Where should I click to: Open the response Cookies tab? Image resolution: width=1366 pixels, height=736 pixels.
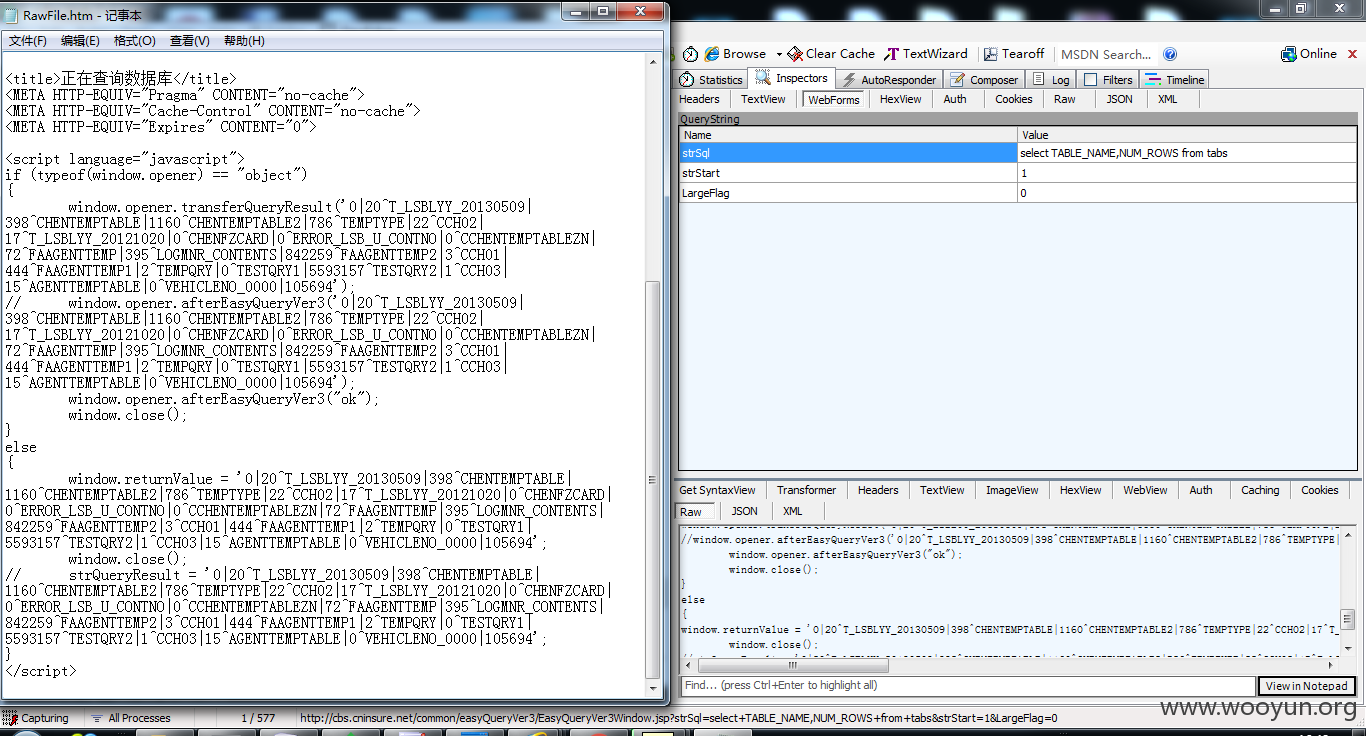point(1319,490)
